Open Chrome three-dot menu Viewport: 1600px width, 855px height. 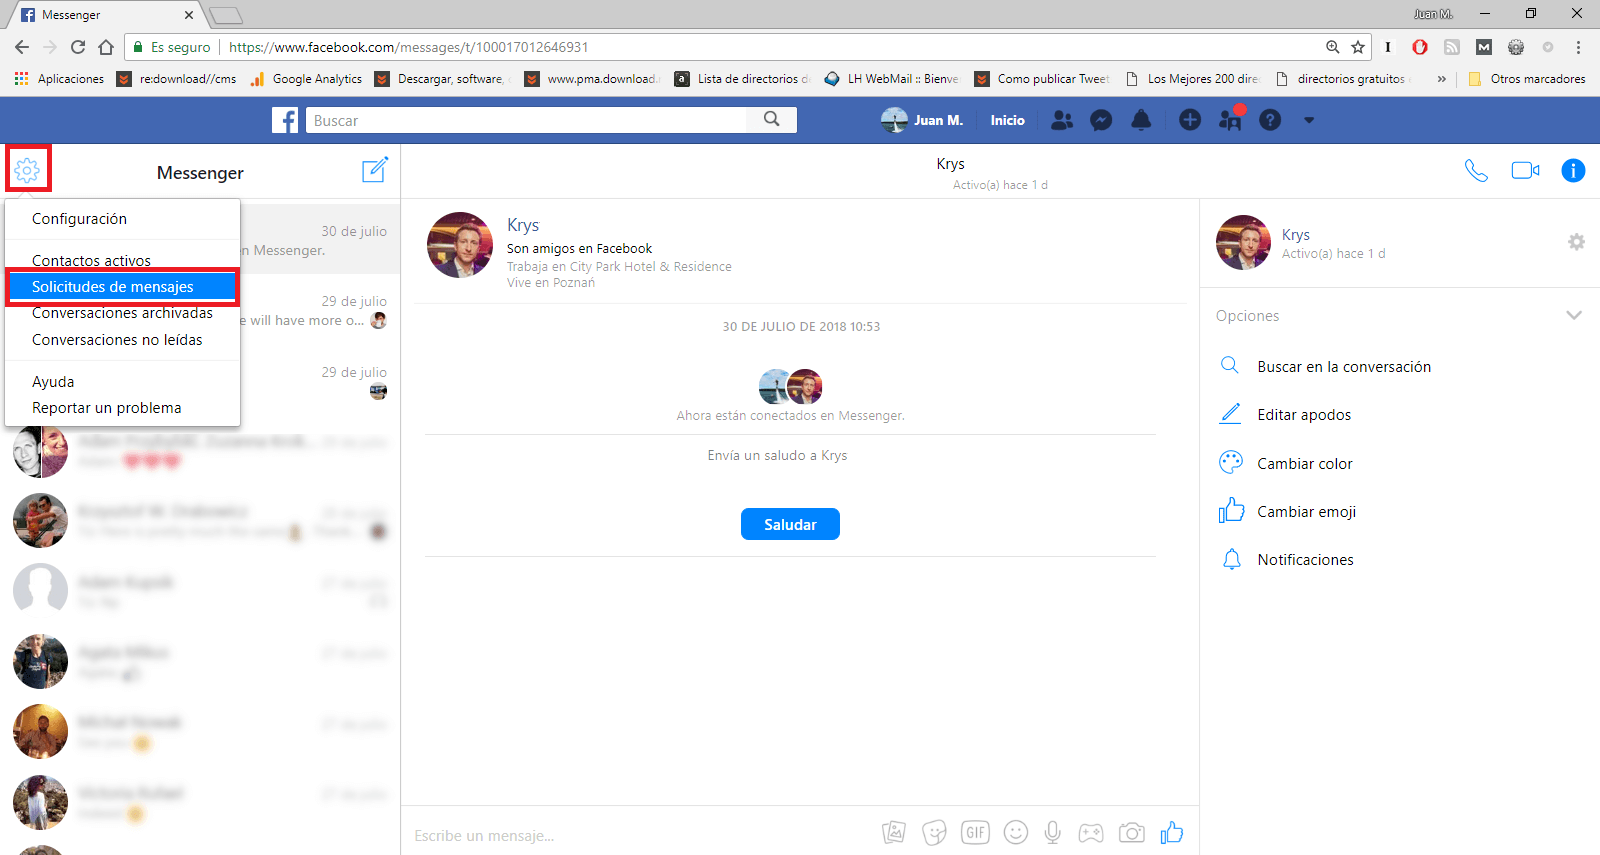tap(1578, 47)
